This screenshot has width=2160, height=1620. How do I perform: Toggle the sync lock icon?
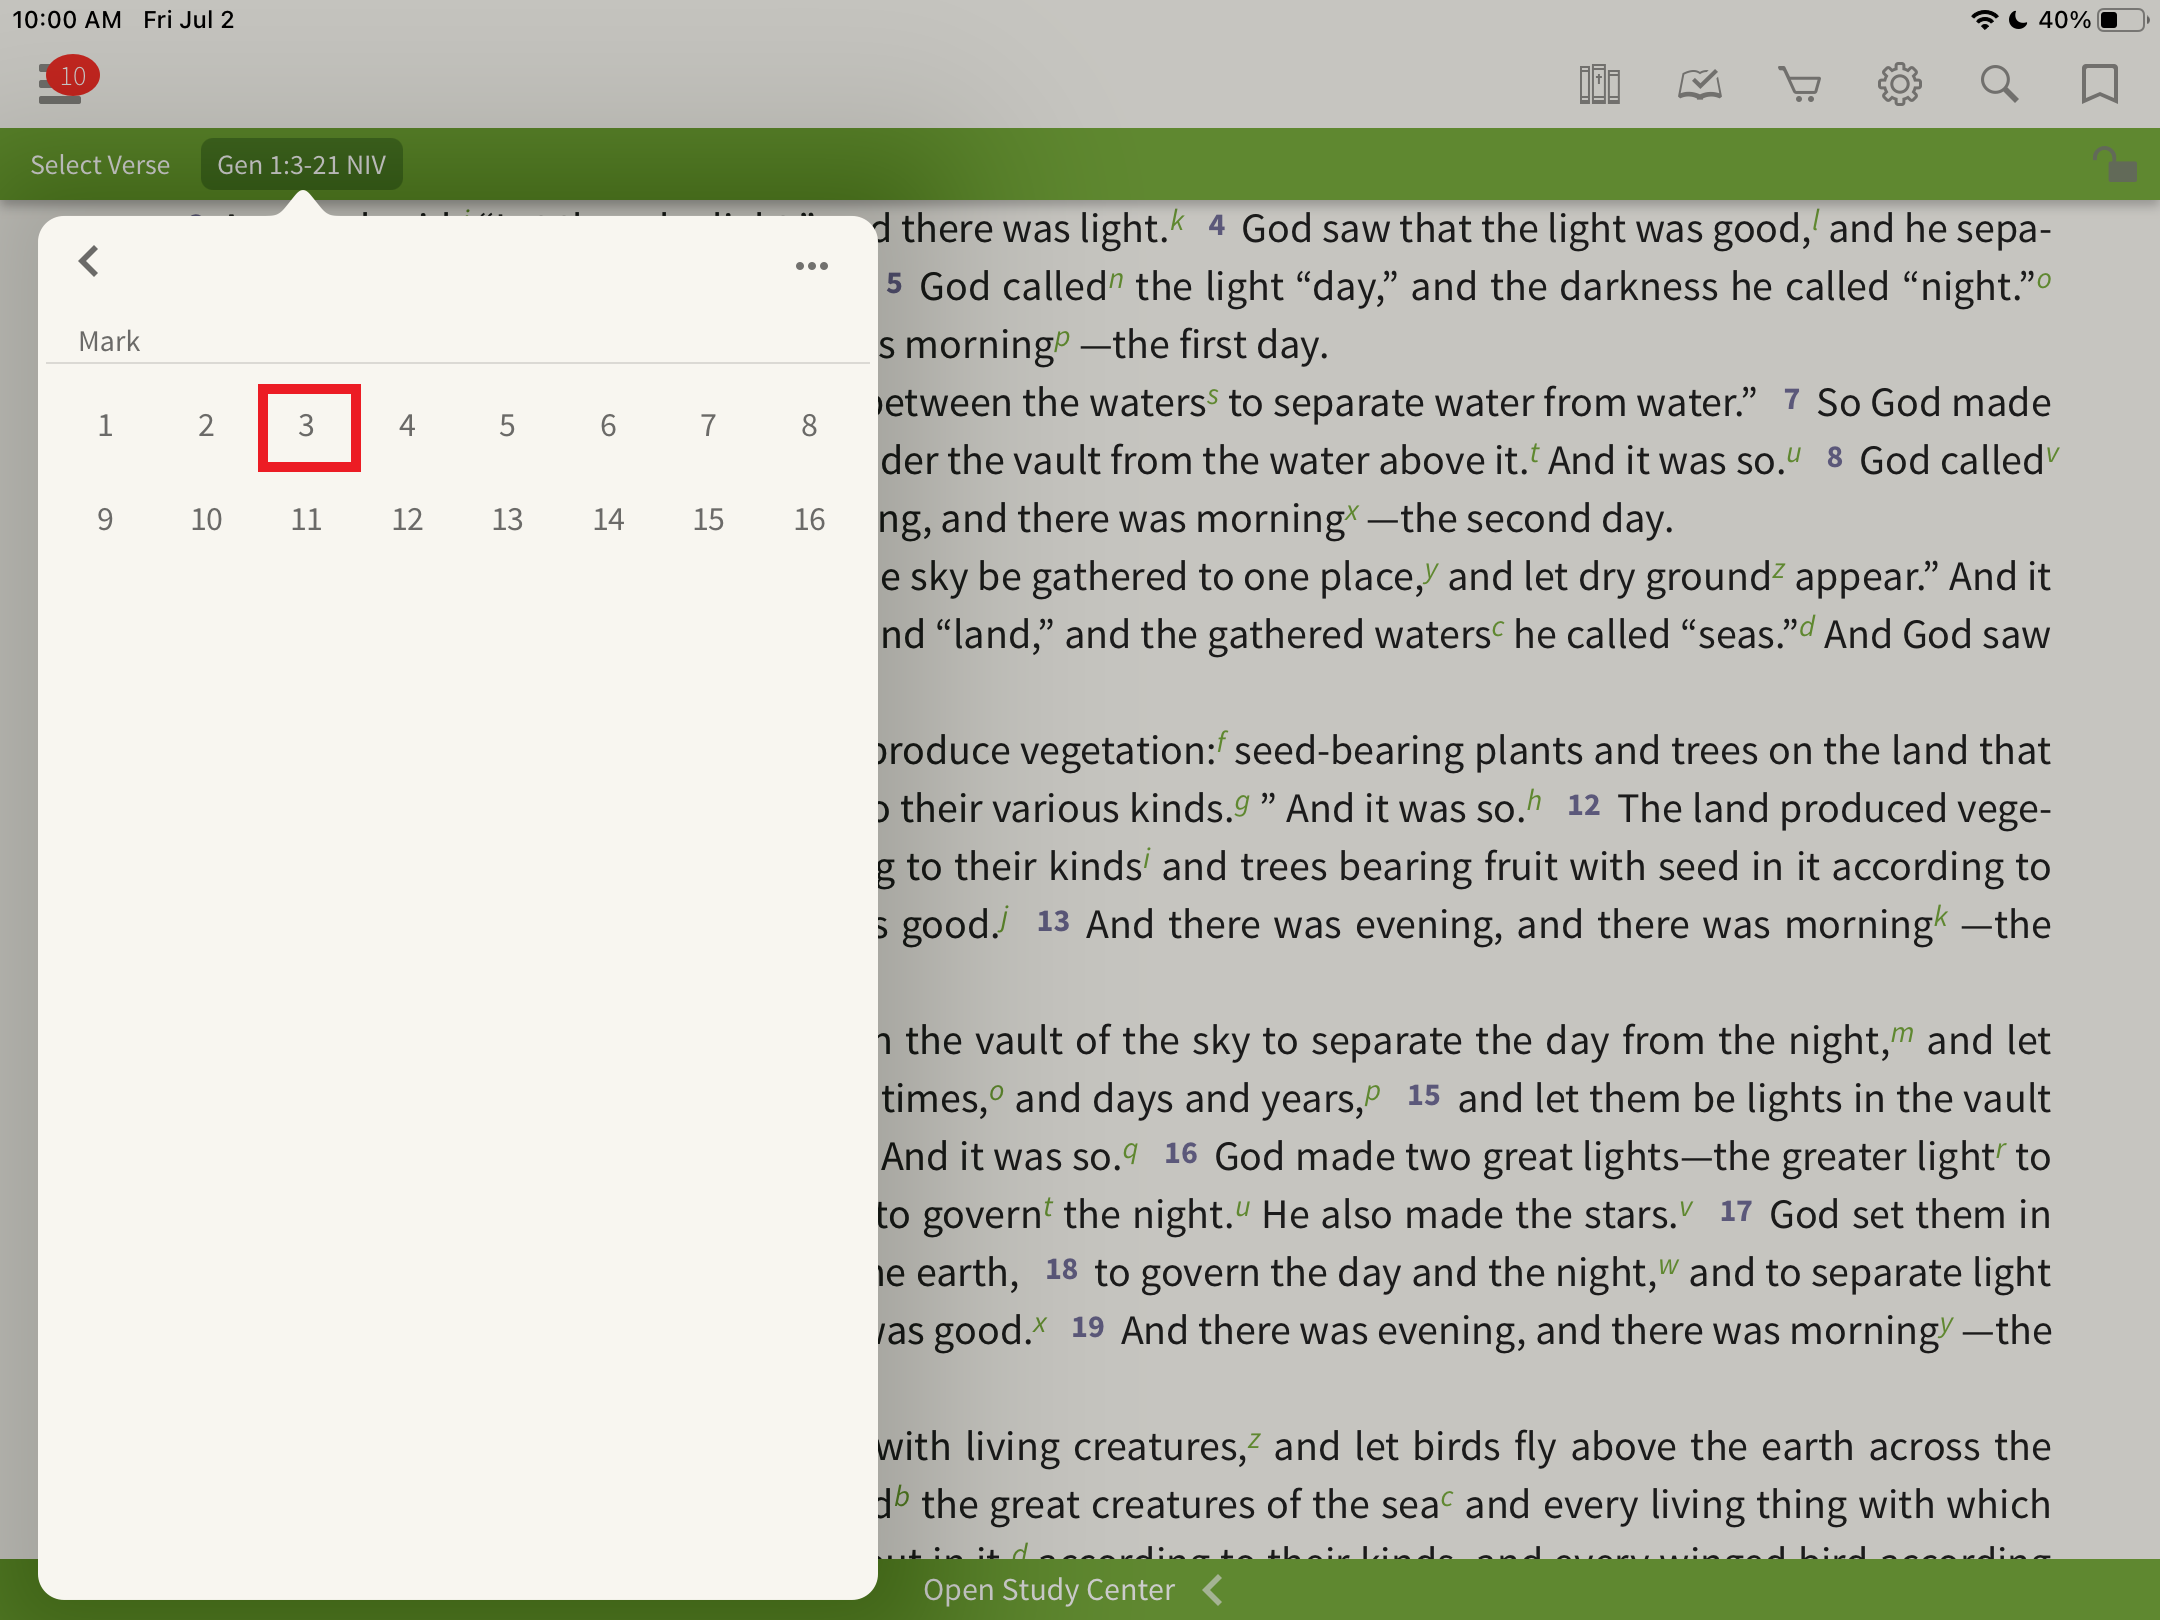coord(2114,164)
